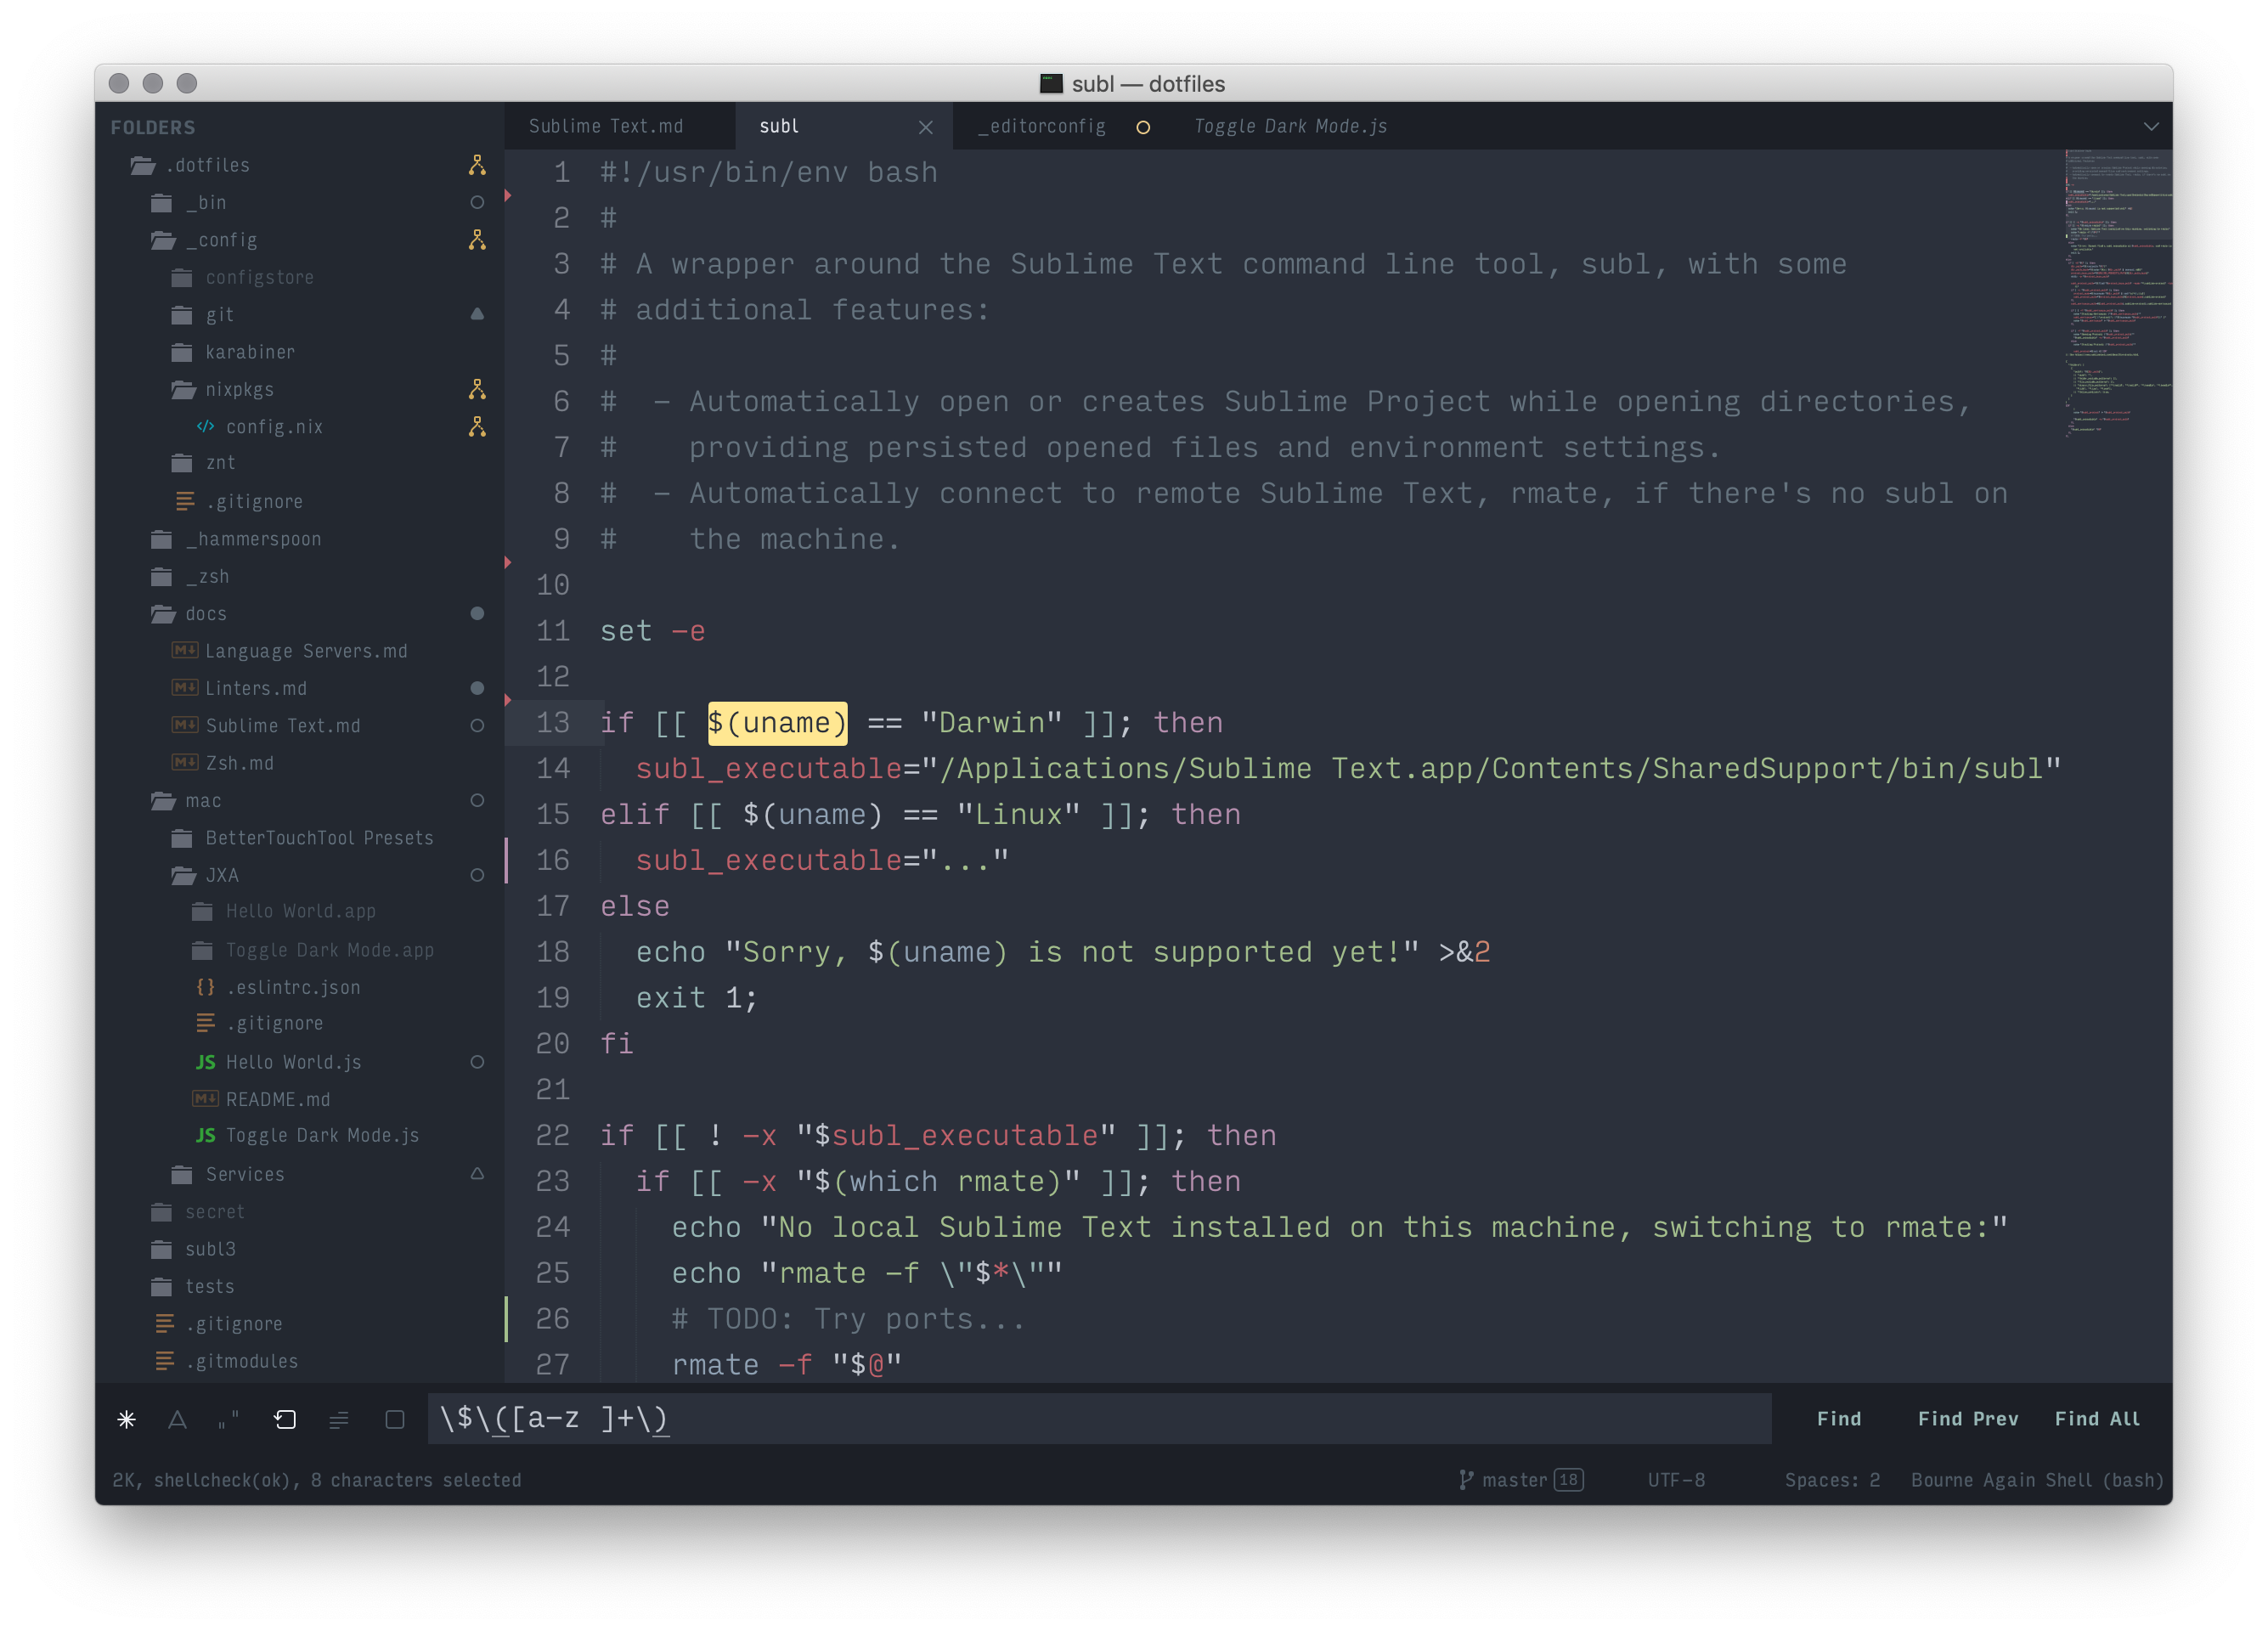Toggle regular expression search option
The image size is (2268, 1631).
(127, 1419)
